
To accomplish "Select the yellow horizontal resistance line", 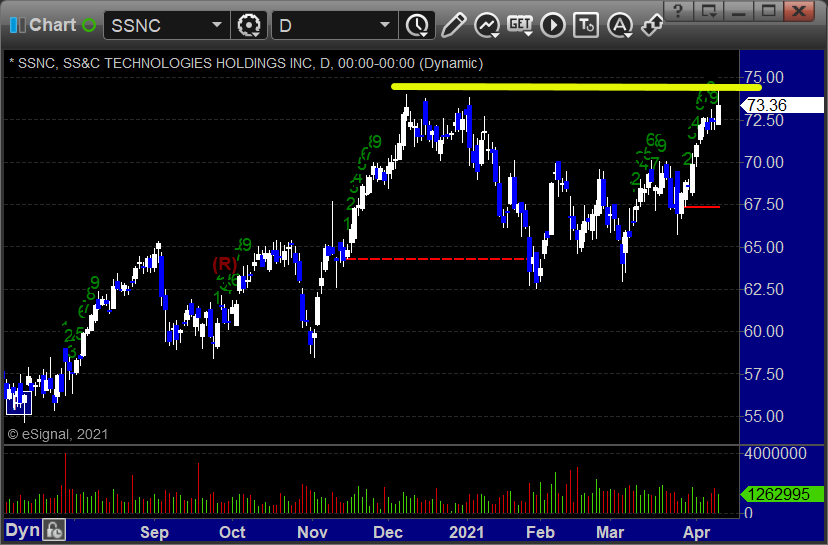I will coord(576,87).
